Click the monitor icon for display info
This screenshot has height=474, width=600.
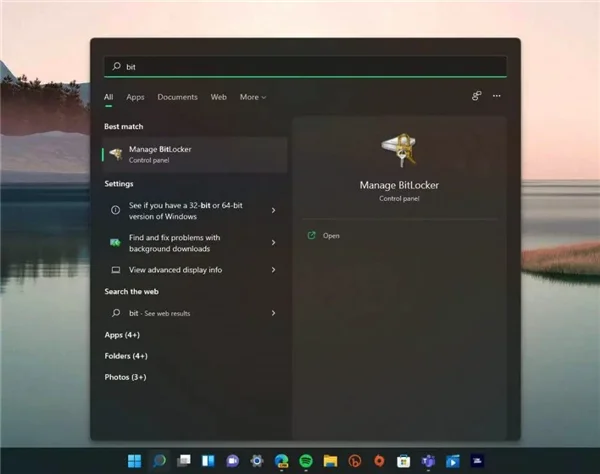tap(116, 270)
